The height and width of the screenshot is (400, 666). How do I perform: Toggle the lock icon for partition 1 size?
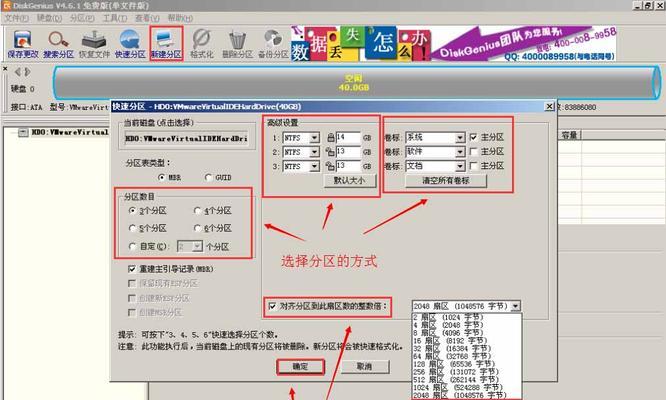coord(330,137)
